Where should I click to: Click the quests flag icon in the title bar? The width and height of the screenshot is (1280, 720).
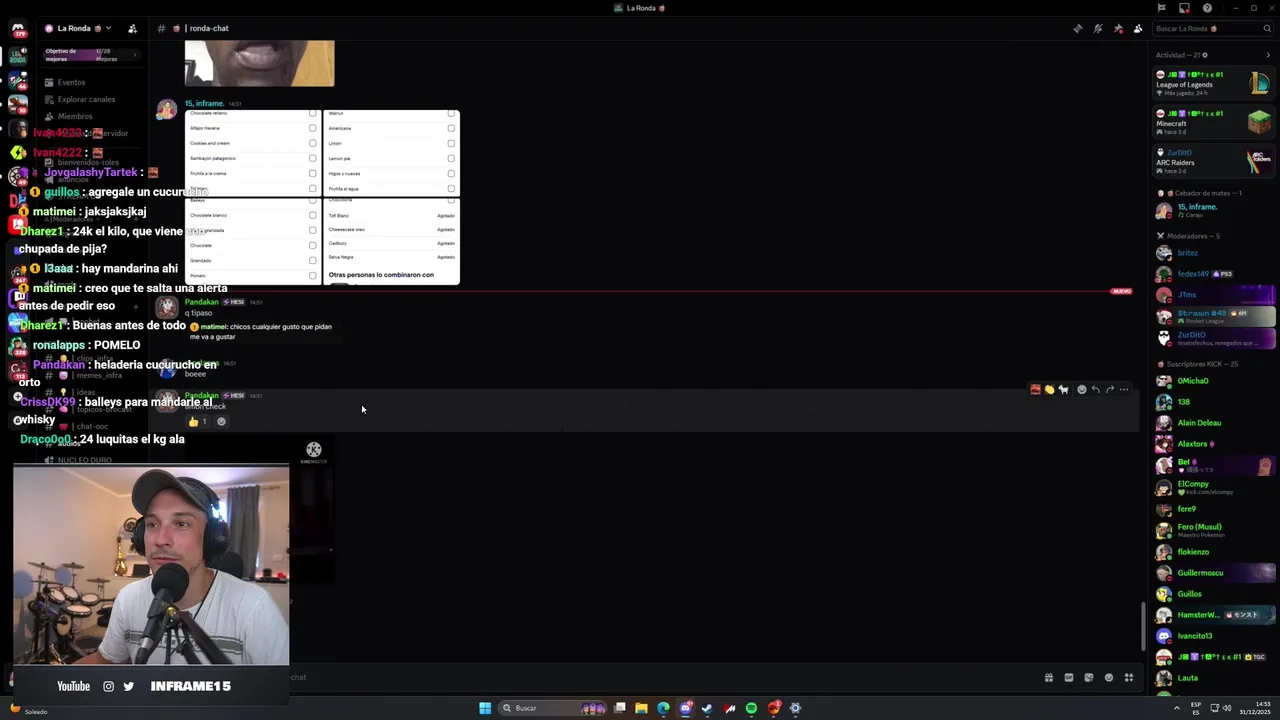[1162, 8]
